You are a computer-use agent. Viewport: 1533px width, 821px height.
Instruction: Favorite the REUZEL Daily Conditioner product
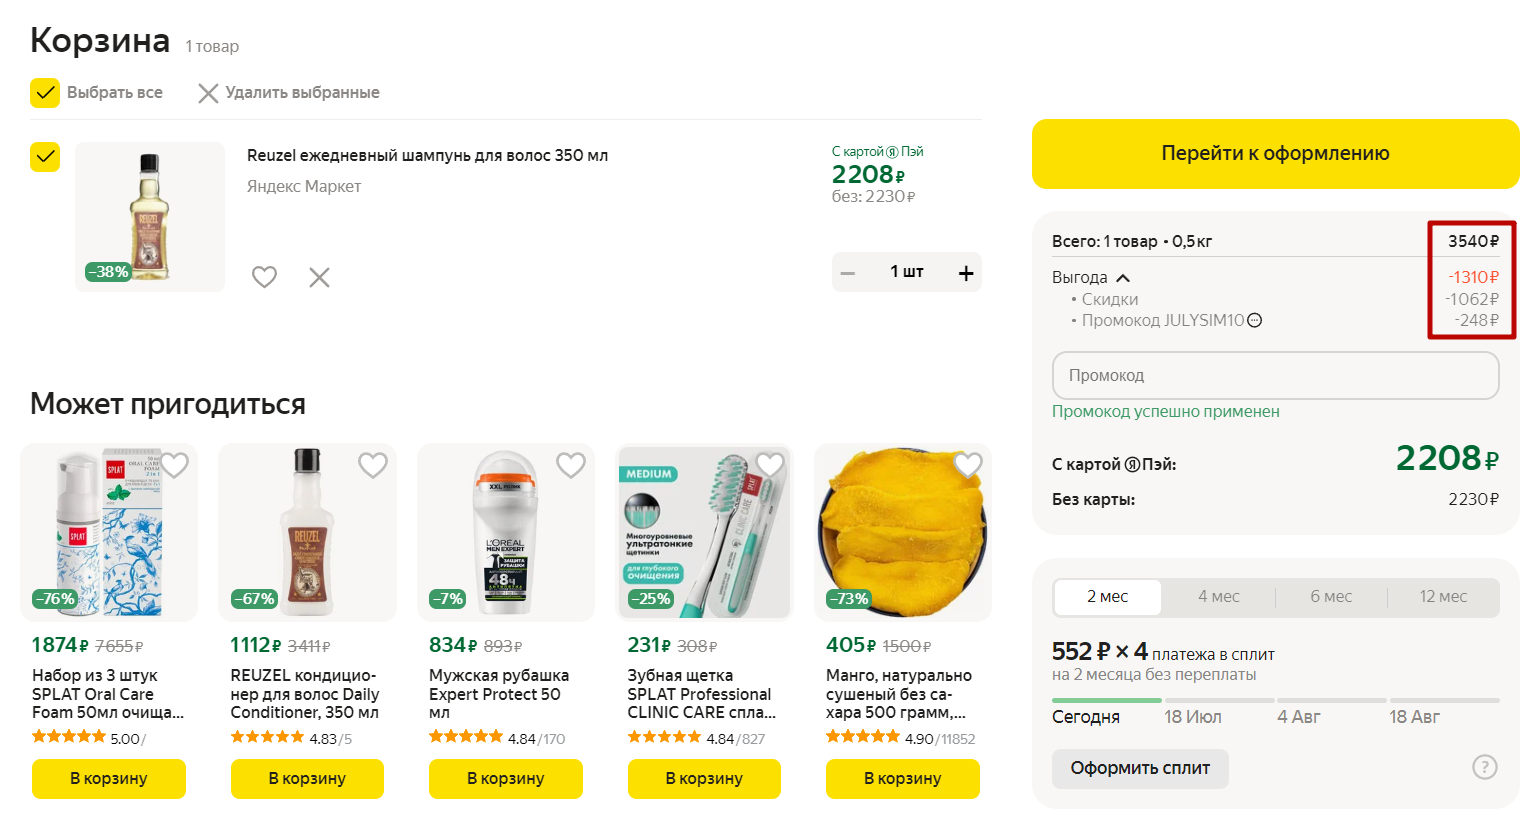coord(373,465)
